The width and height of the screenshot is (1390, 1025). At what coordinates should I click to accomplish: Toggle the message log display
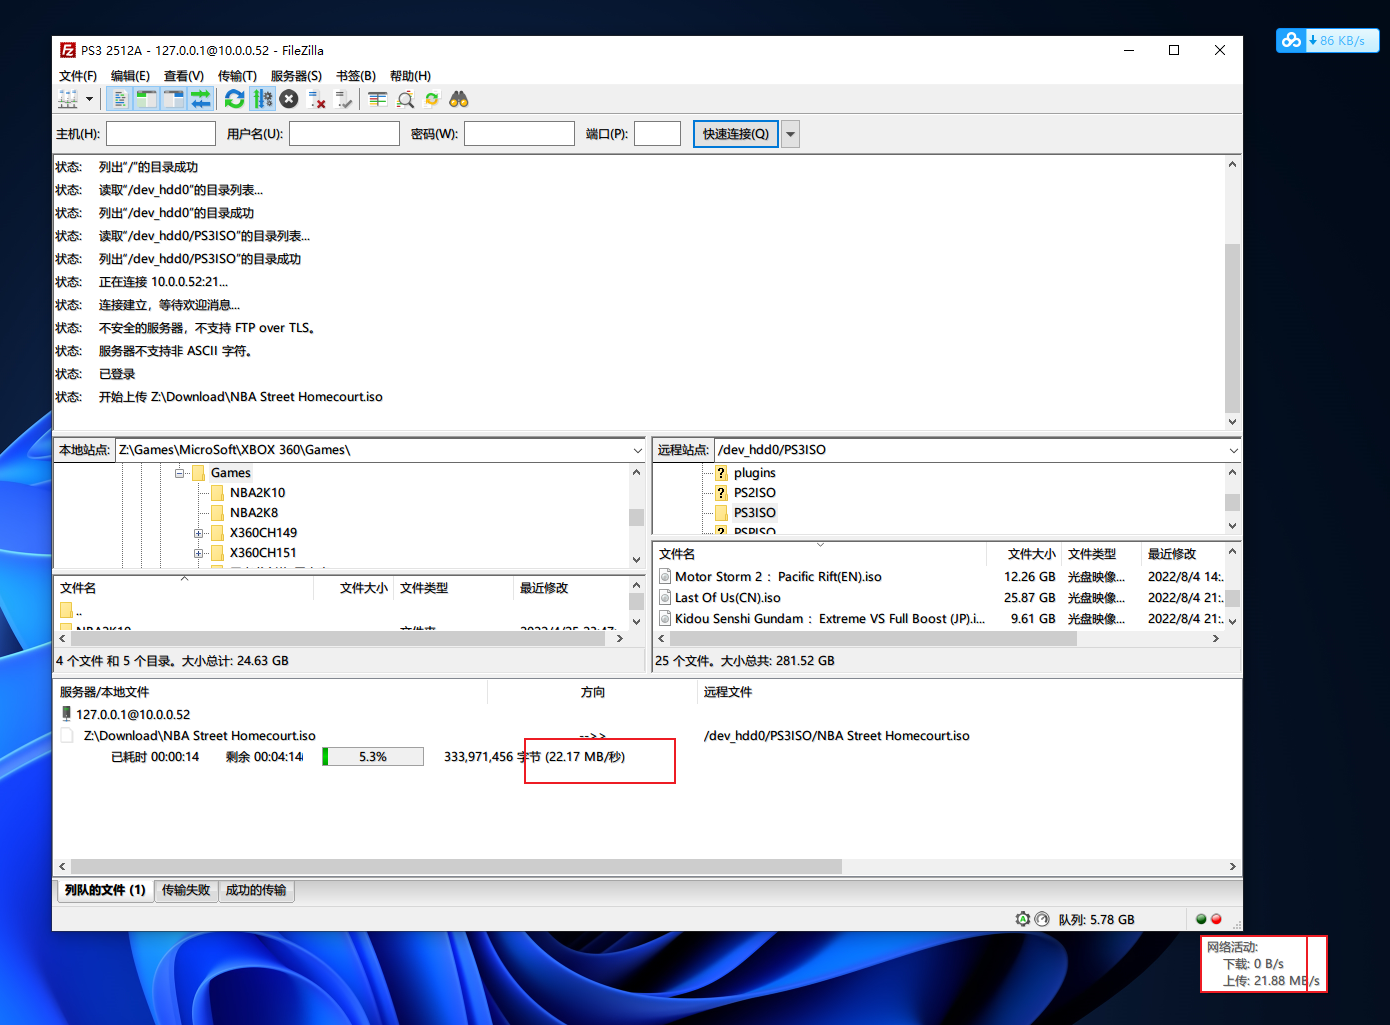point(120,99)
